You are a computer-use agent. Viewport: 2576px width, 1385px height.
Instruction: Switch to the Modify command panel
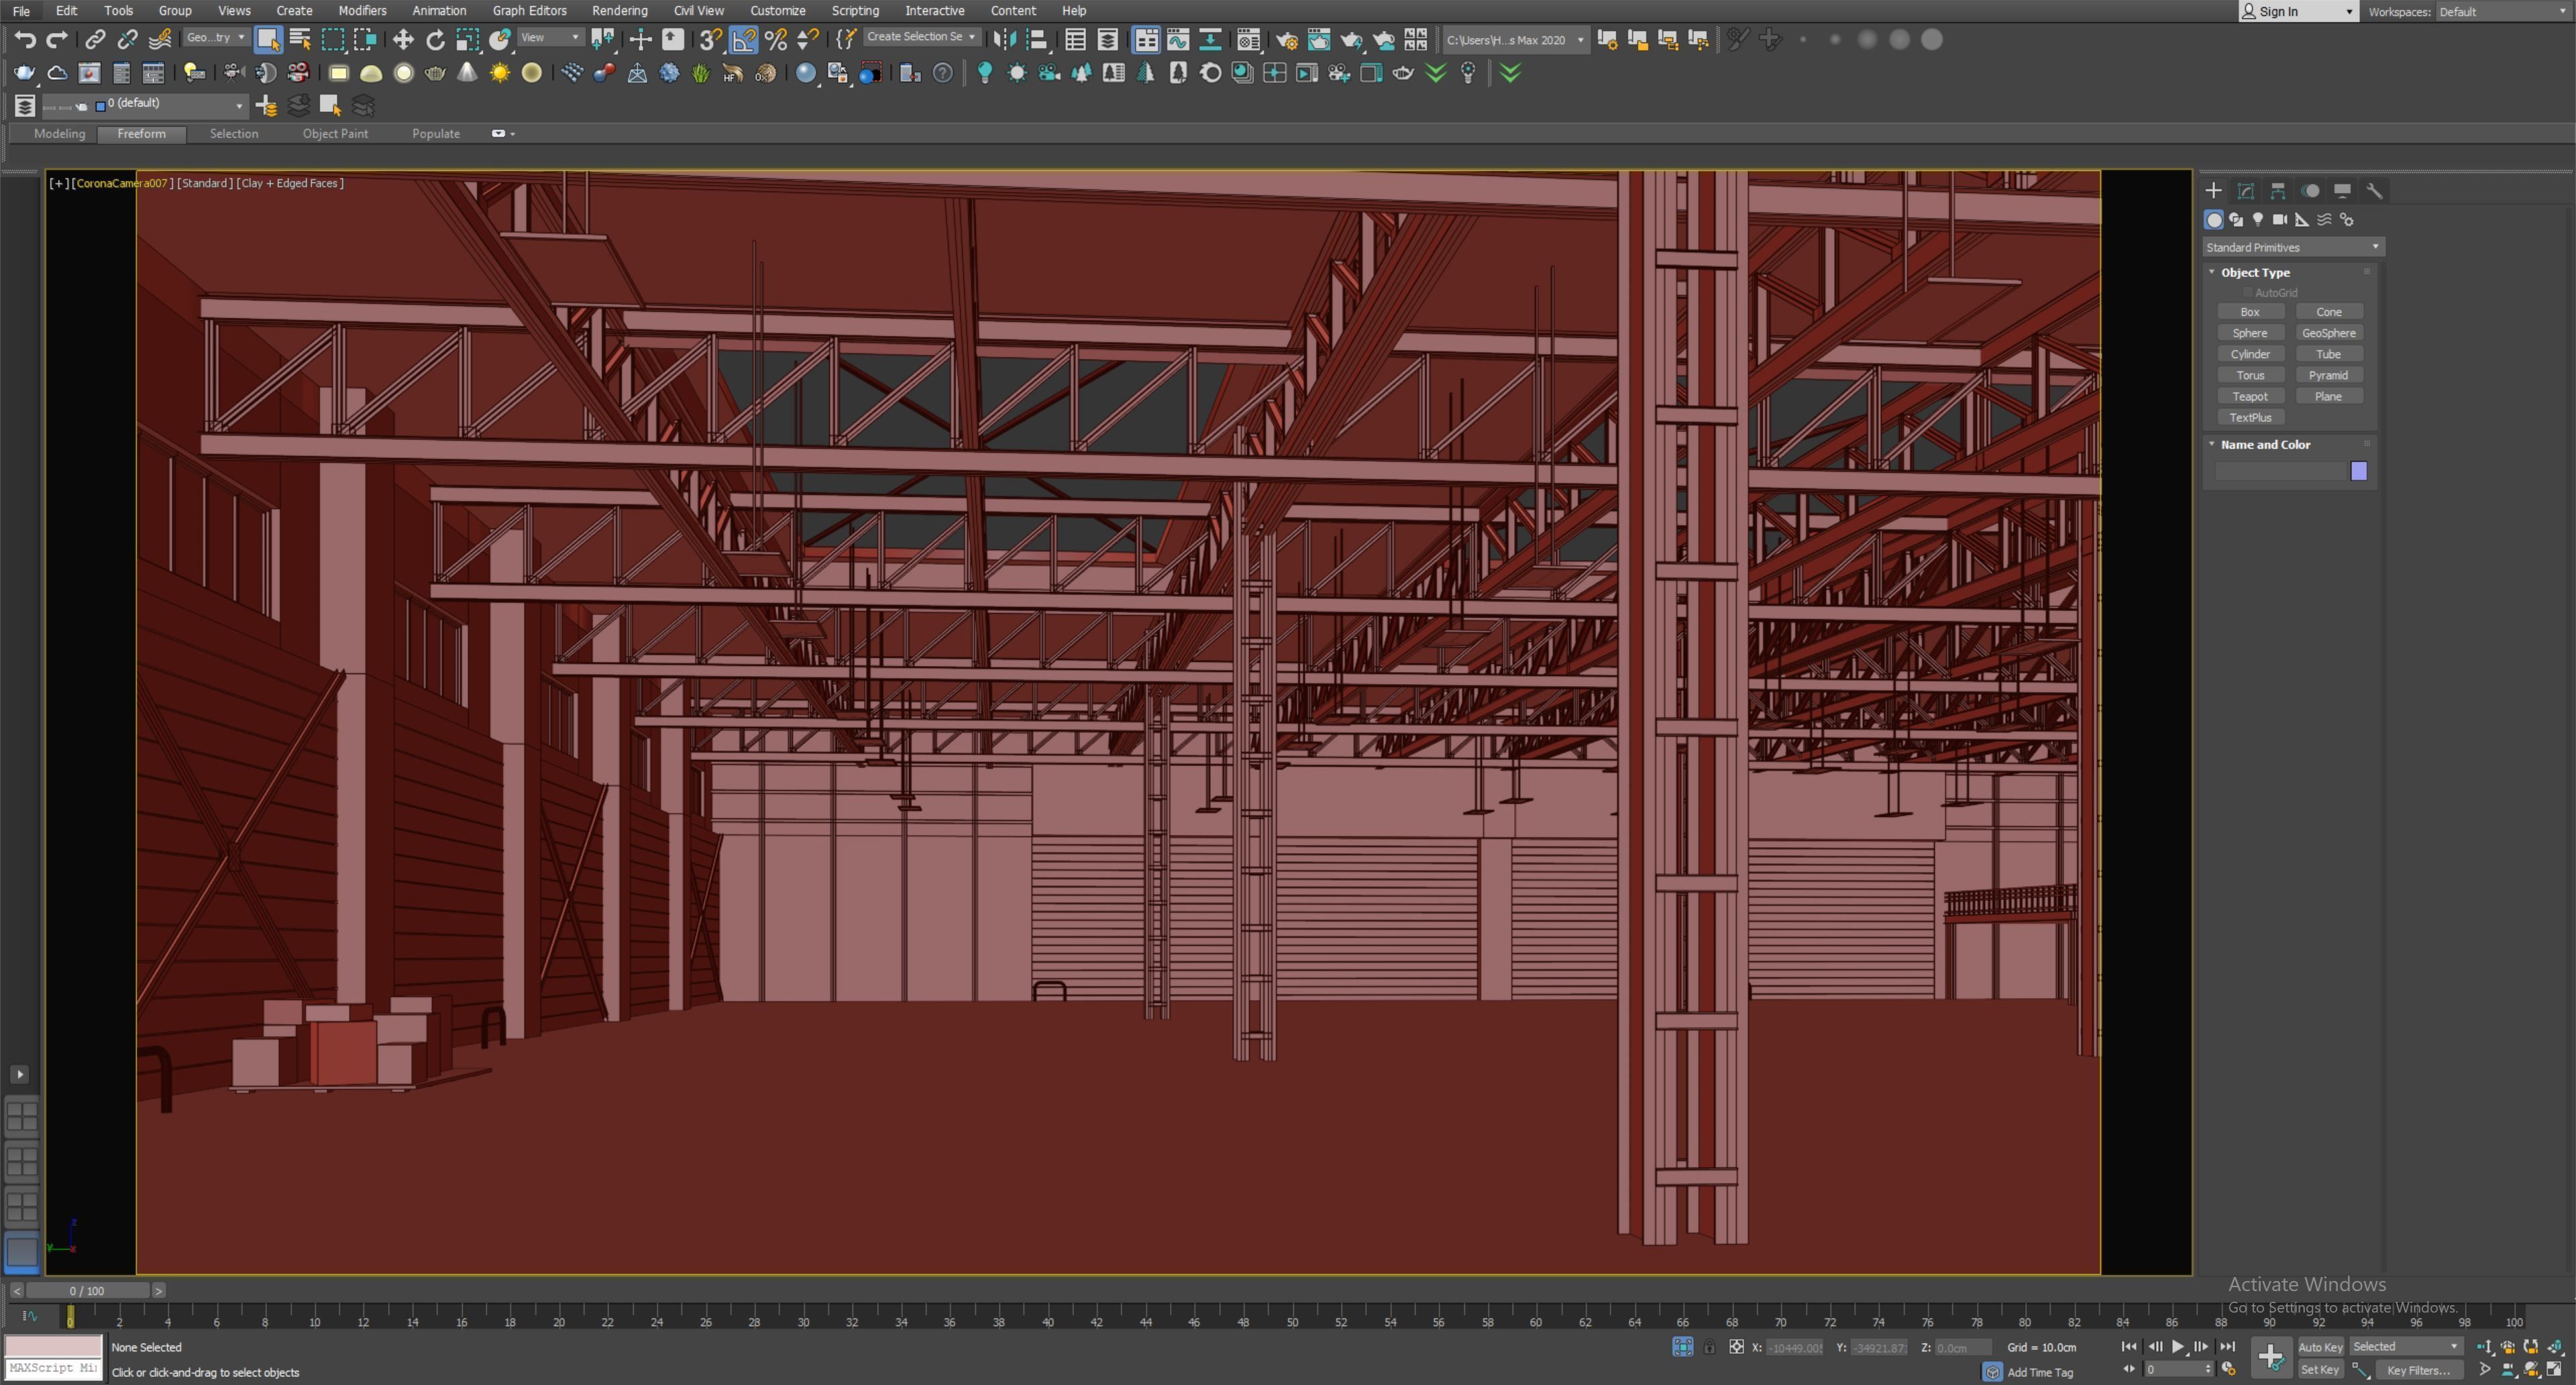coord(2246,190)
